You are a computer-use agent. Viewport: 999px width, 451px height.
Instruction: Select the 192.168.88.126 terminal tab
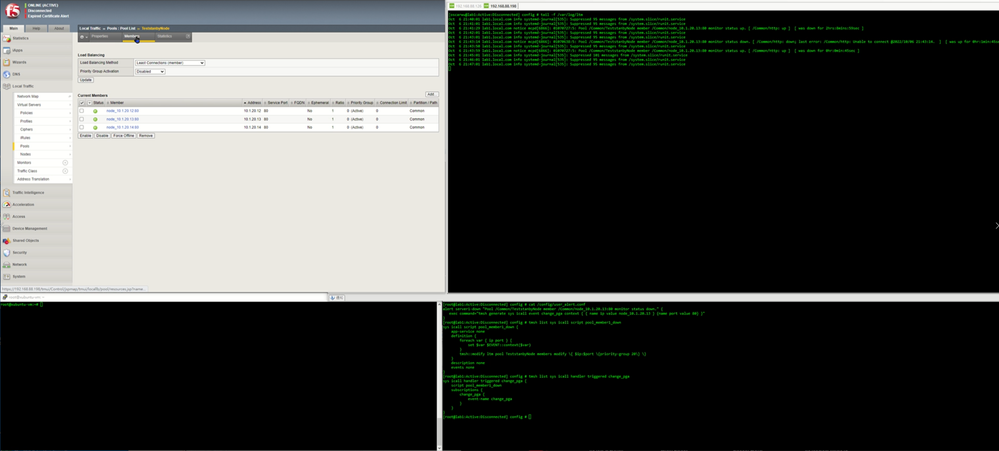[x=466, y=6]
